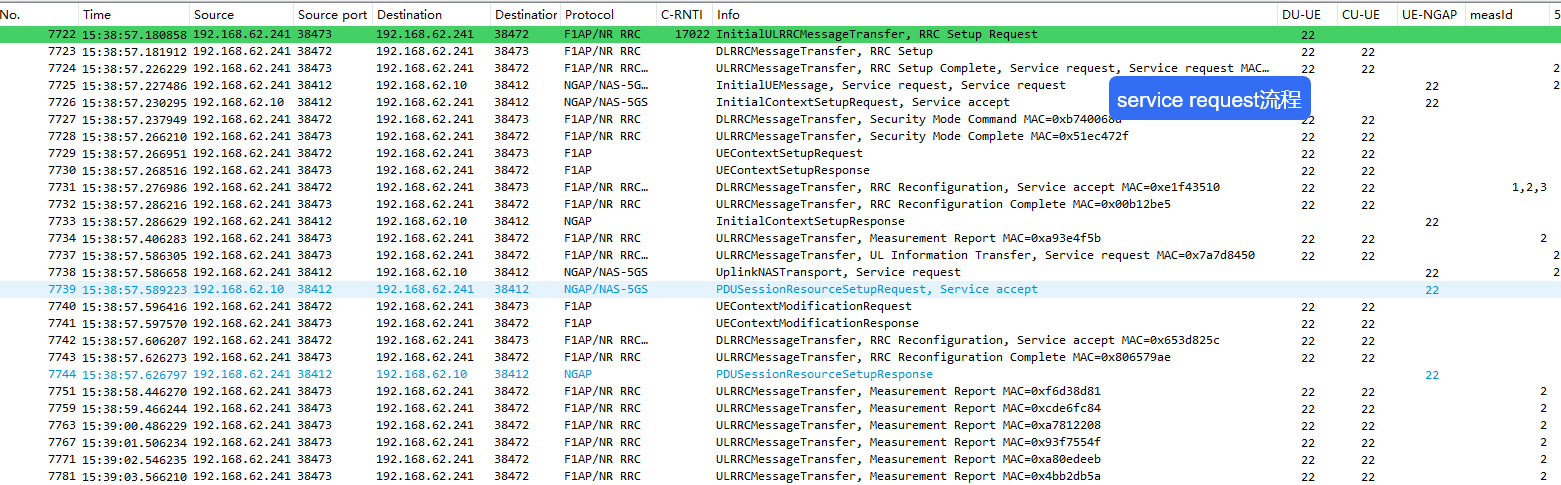Sort by the Source port column
The width and height of the screenshot is (1561, 485).
[x=333, y=15]
